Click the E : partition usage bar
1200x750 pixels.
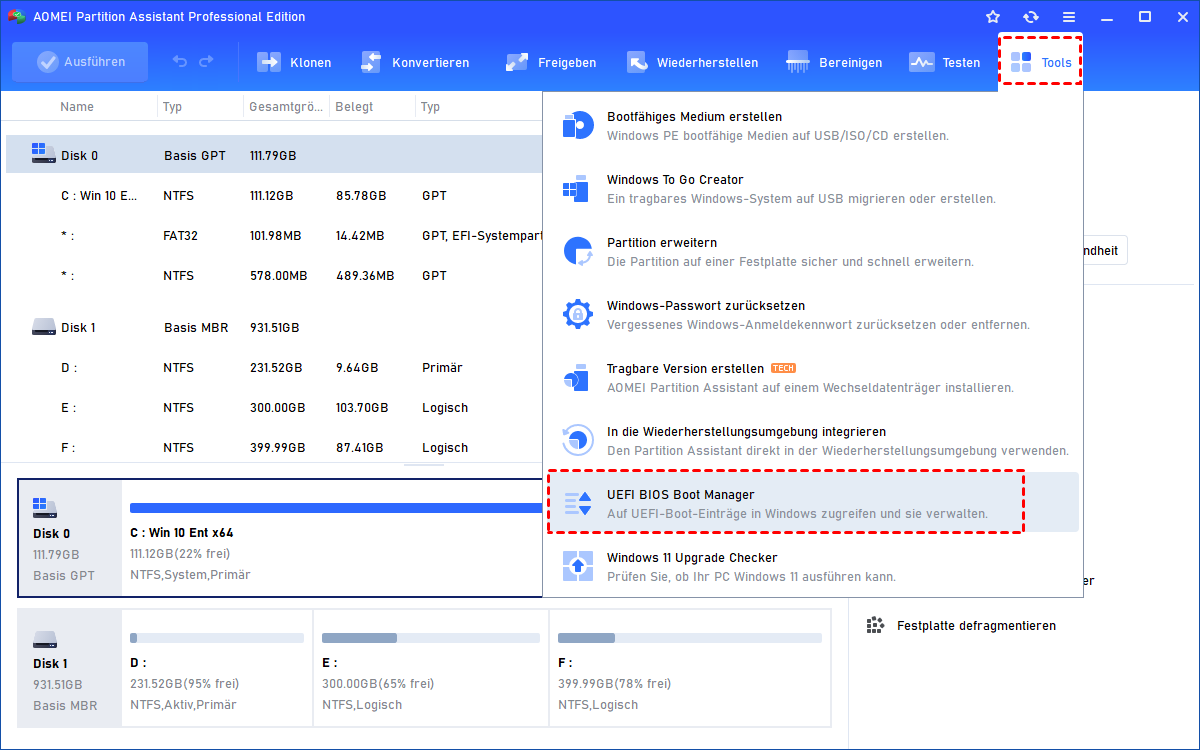[x=431, y=637]
